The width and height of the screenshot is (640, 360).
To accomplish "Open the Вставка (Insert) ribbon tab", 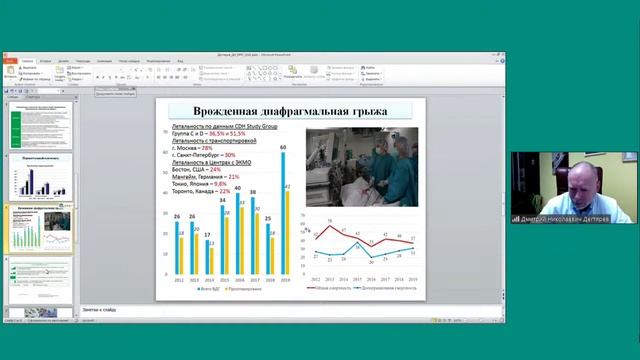I will point(45,61).
